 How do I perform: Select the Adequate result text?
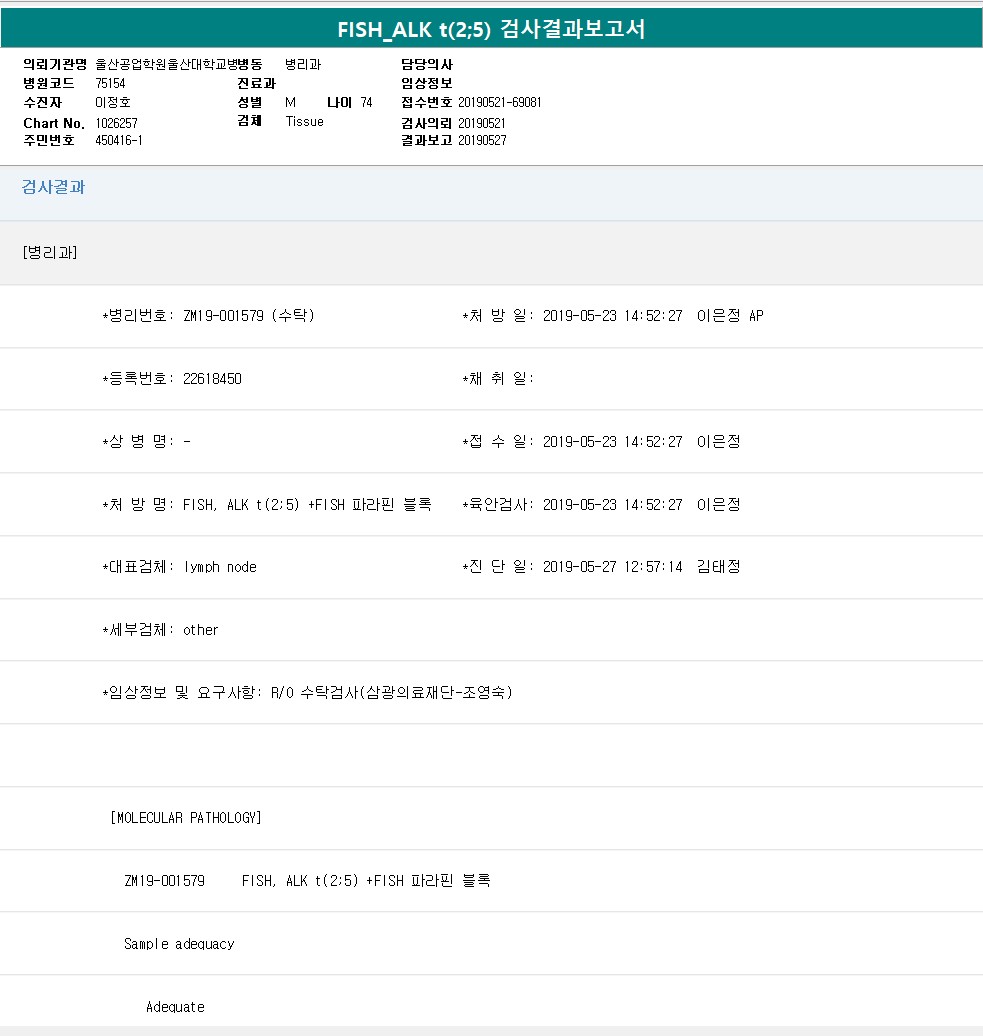(x=175, y=1007)
